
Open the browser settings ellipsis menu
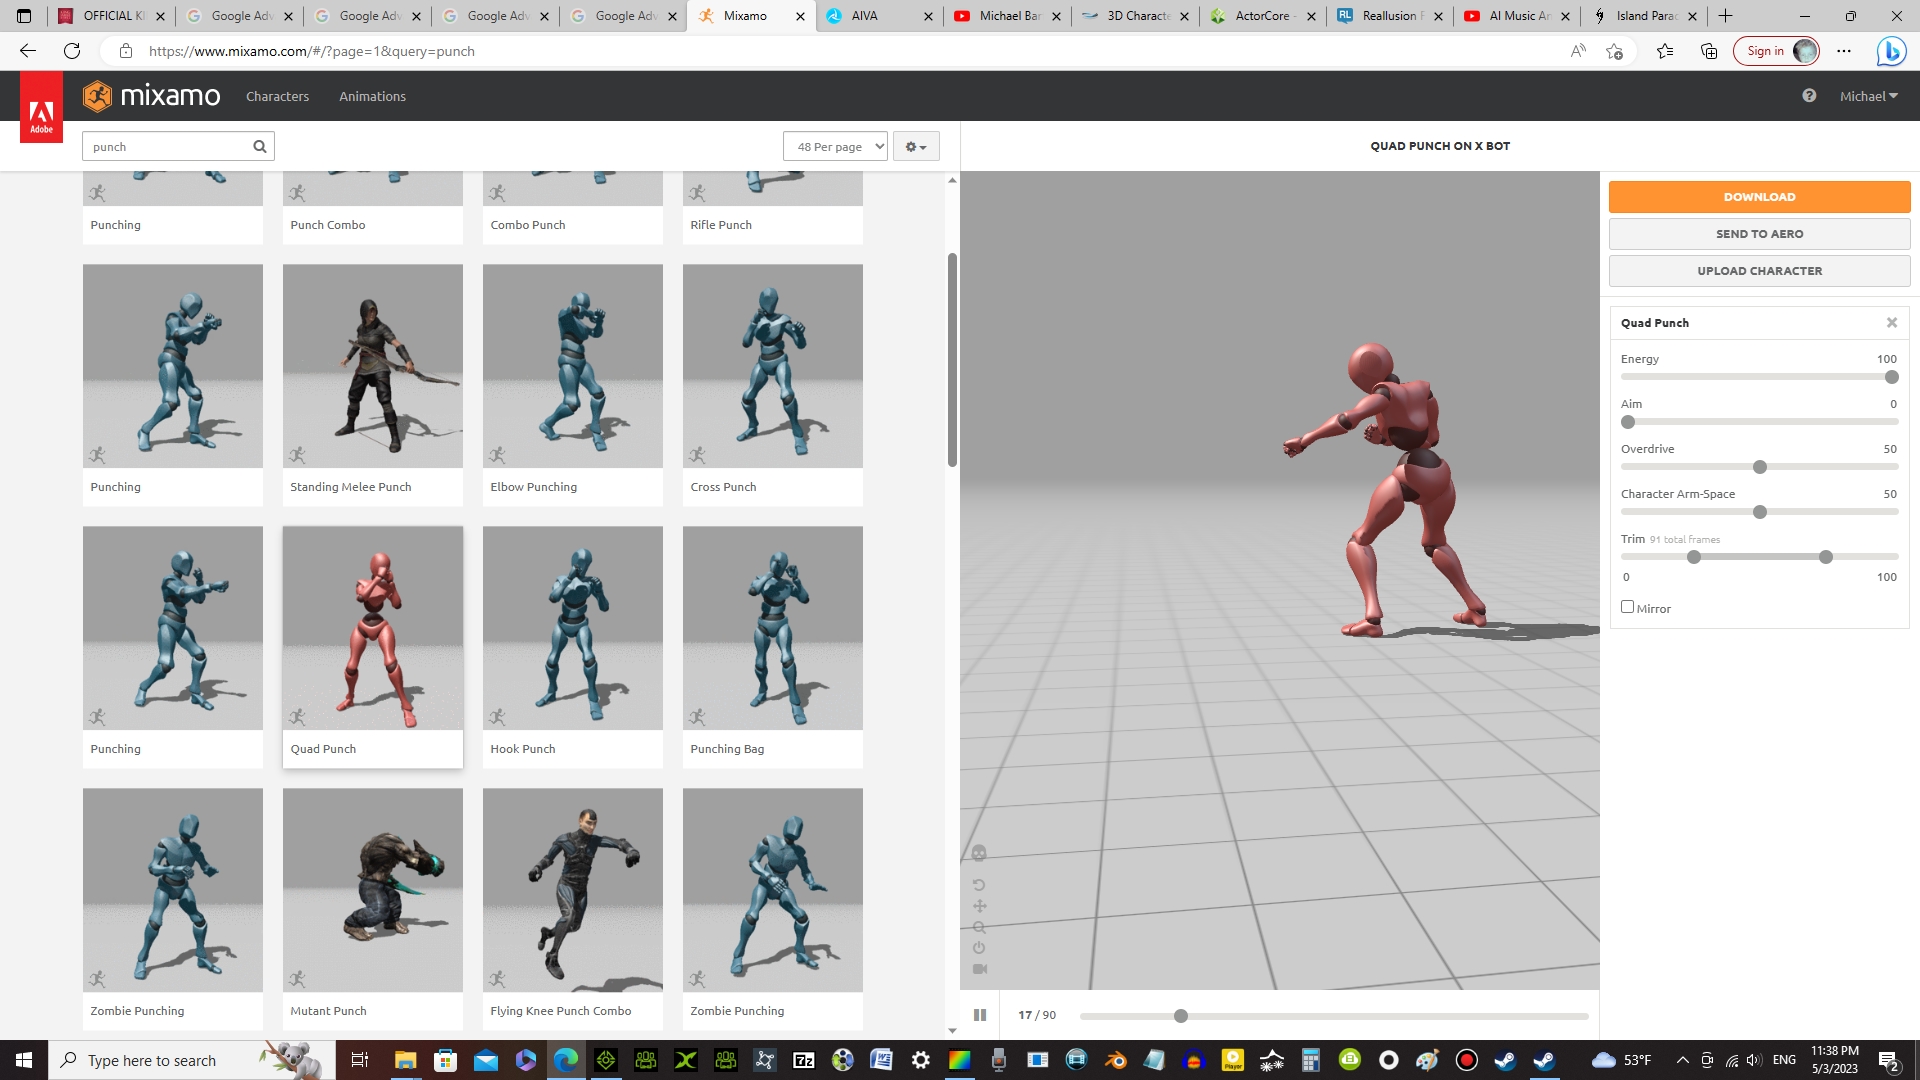[x=1844, y=51]
